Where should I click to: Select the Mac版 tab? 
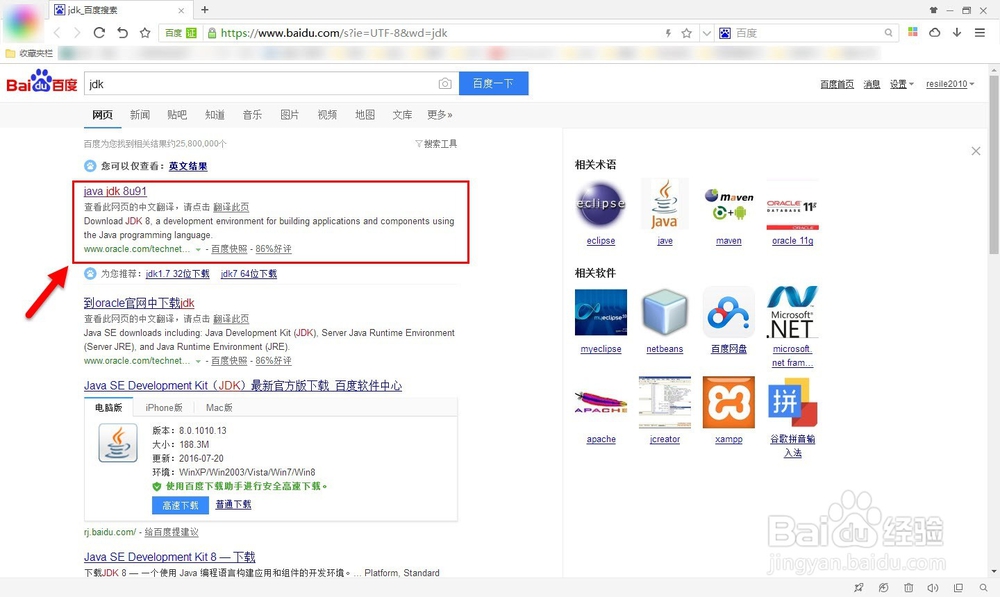coord(219,408)
